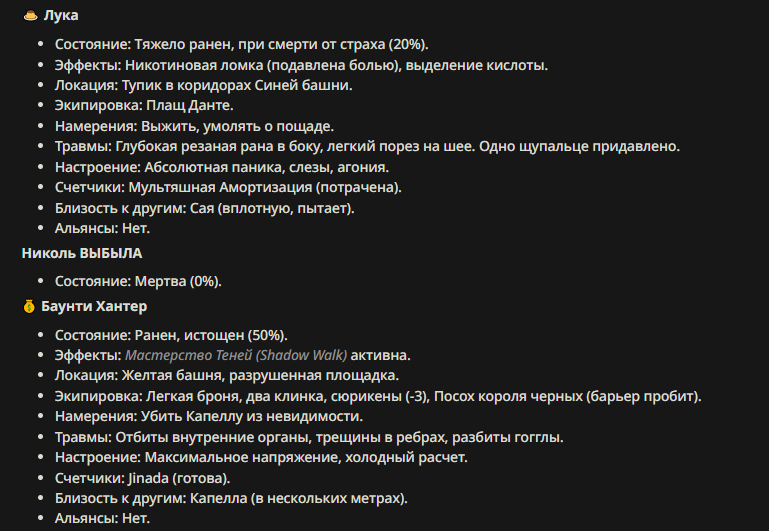Click the Счетчики: Мультяшная Амортизация line
This screenshot has height=531, width=769.
(x=228, y=187)
